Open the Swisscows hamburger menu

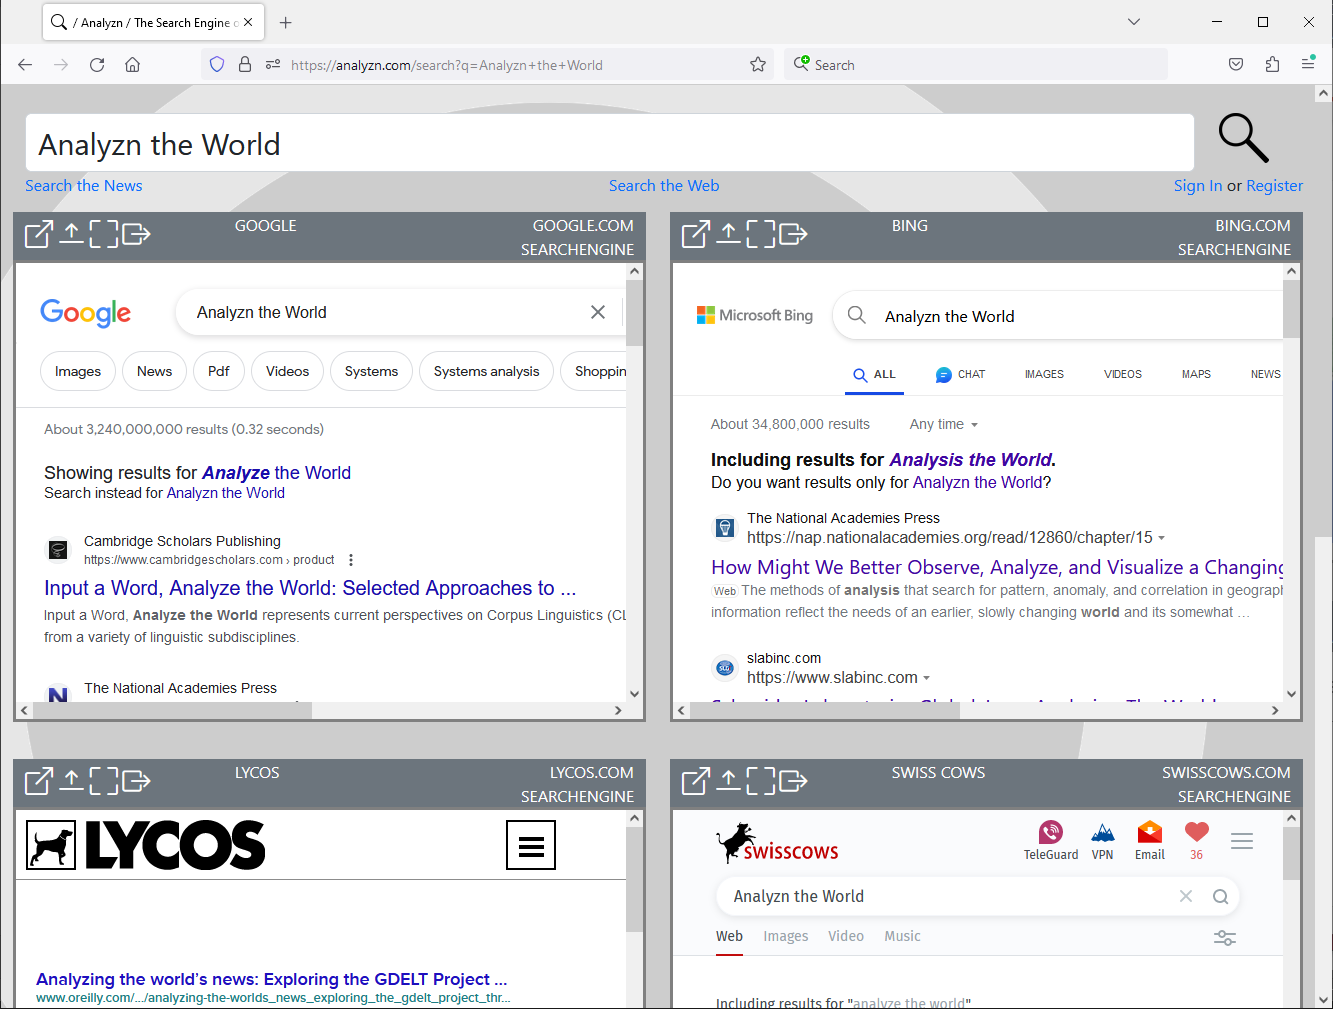pyautogui.click(x=1242, y=841)
